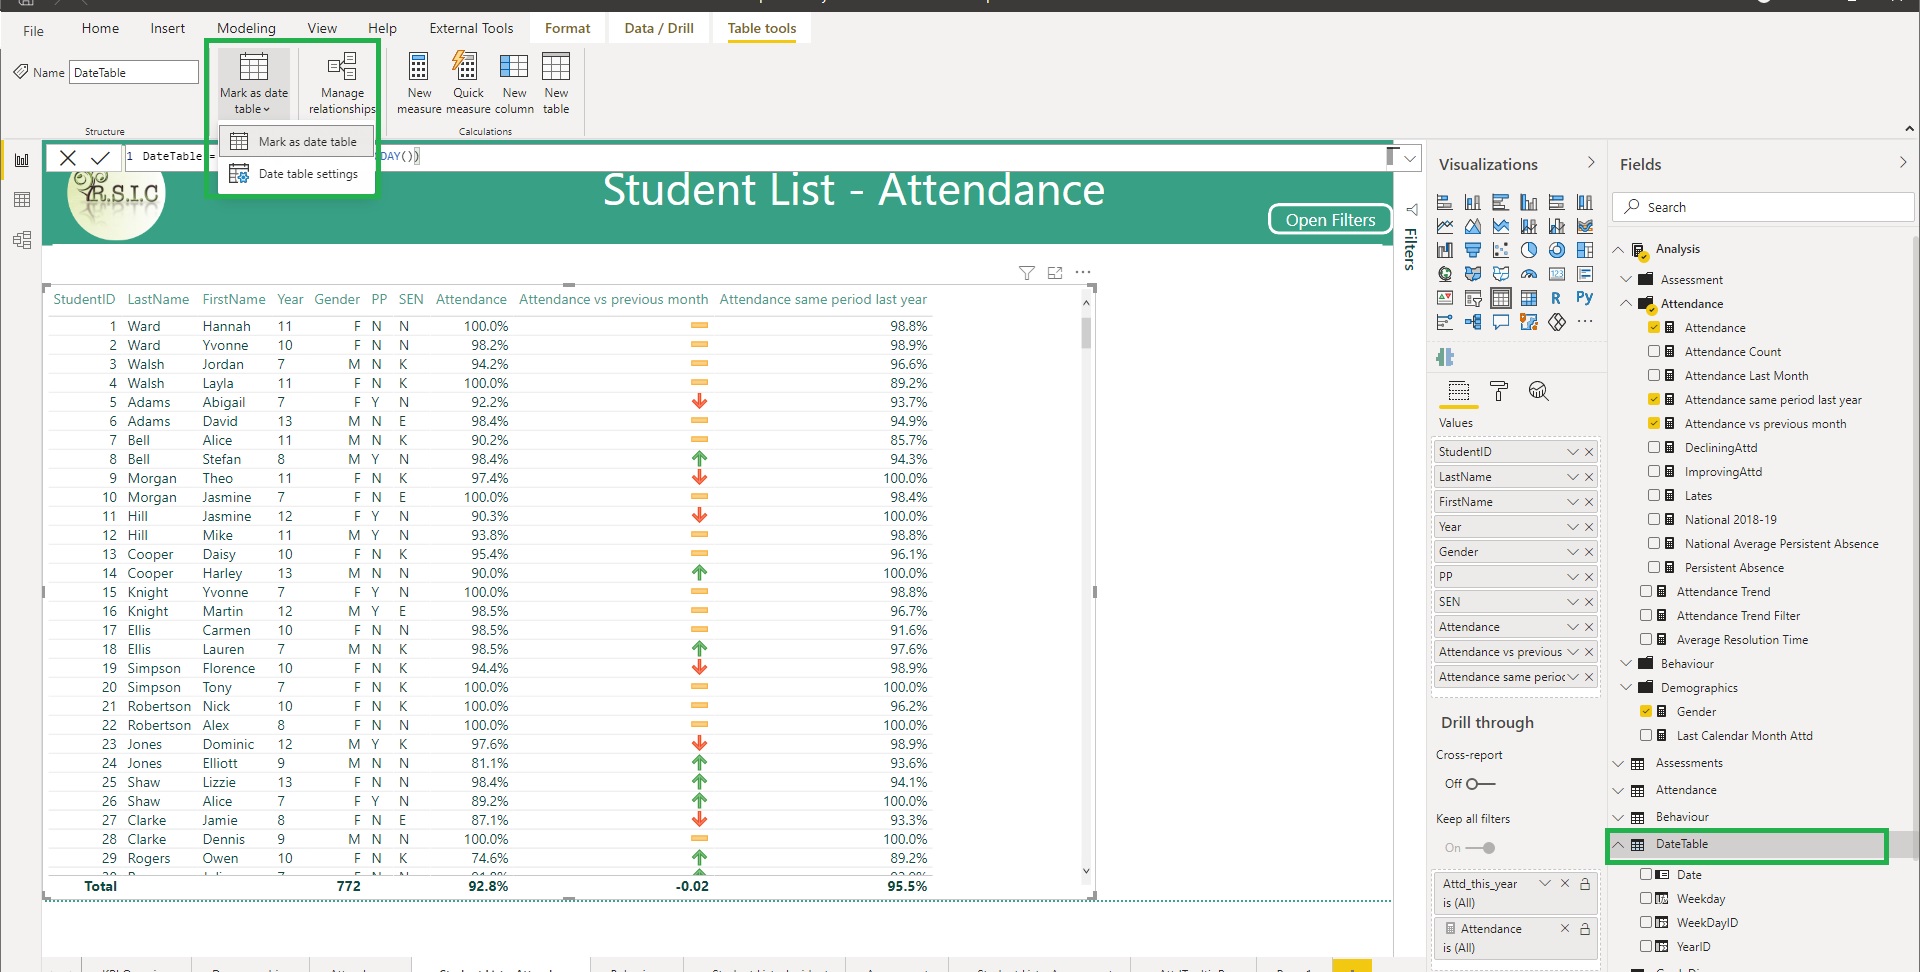This screenshot has width=1920, height=972.
Task: Expand the formula bar with its chevron
Action: pyautogui.click(x=1410, y=158)
